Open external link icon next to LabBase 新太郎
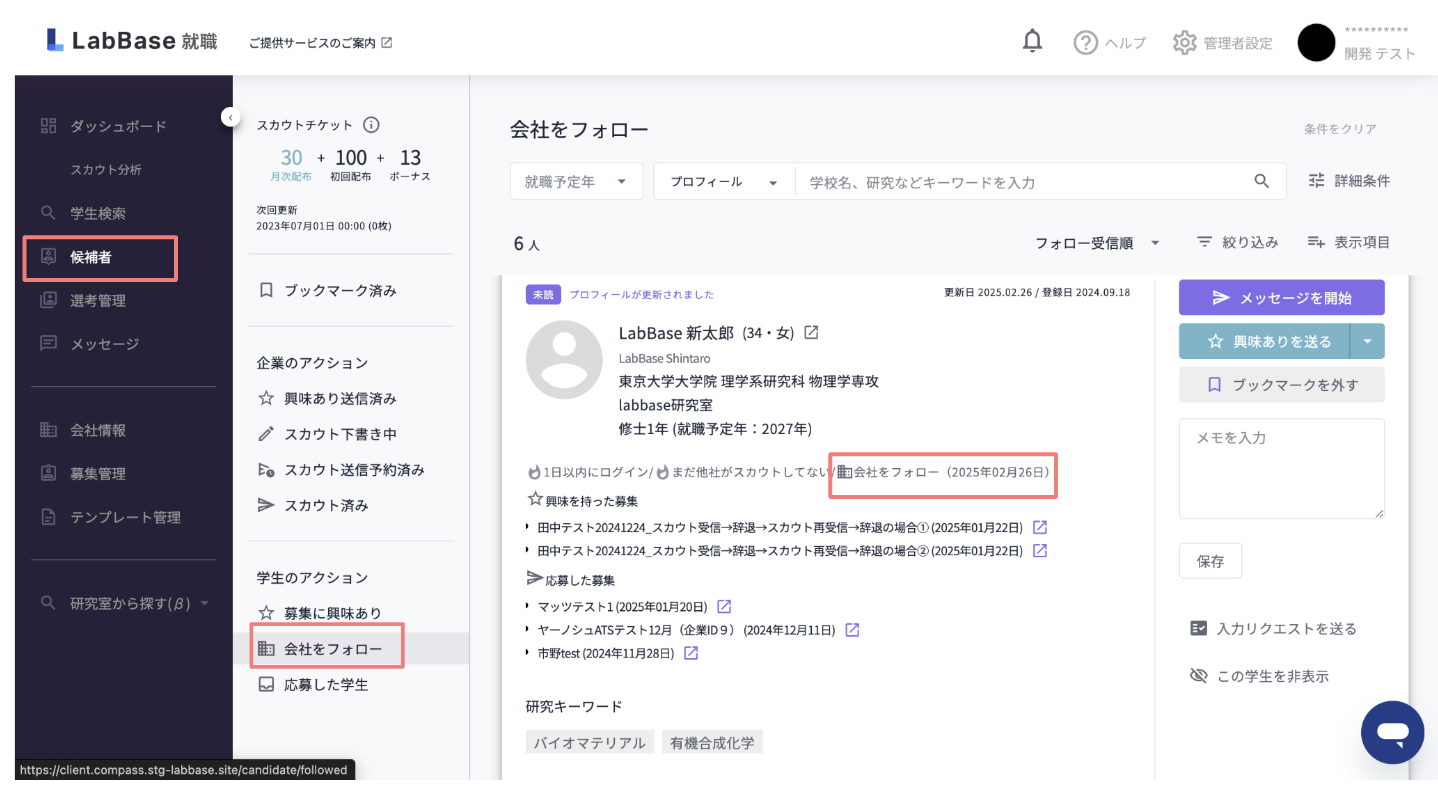Screen dimensions: 1438x798 pos(811,332)
